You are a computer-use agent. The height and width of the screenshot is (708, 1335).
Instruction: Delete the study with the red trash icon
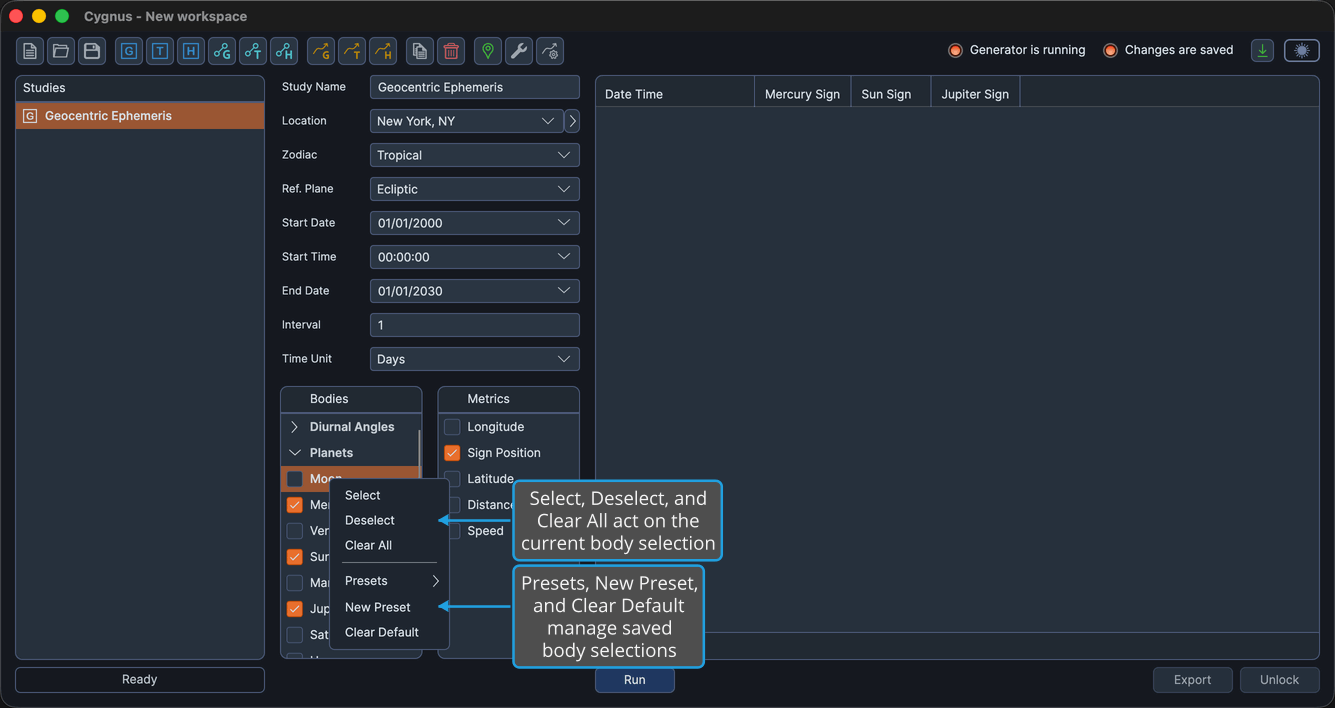[451, 51]
